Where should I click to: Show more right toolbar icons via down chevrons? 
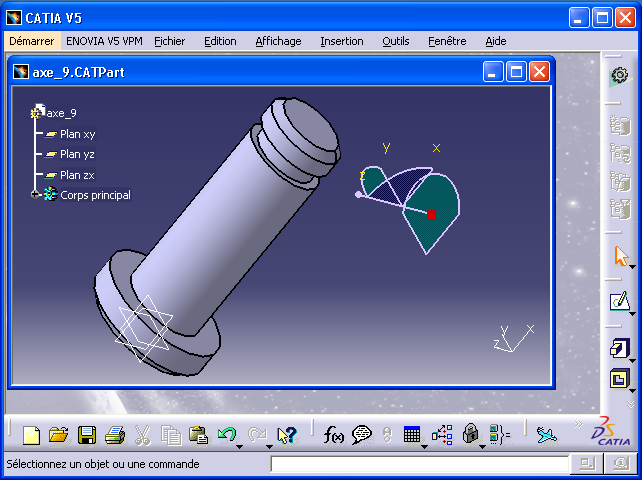pos(631,405)
